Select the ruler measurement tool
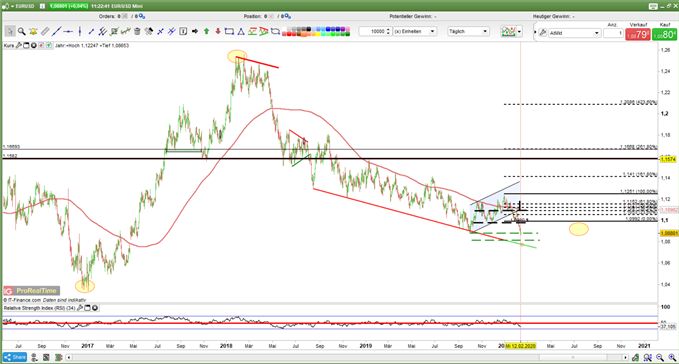Viewport: 679px width, 364px height. (x=45, y=32)
